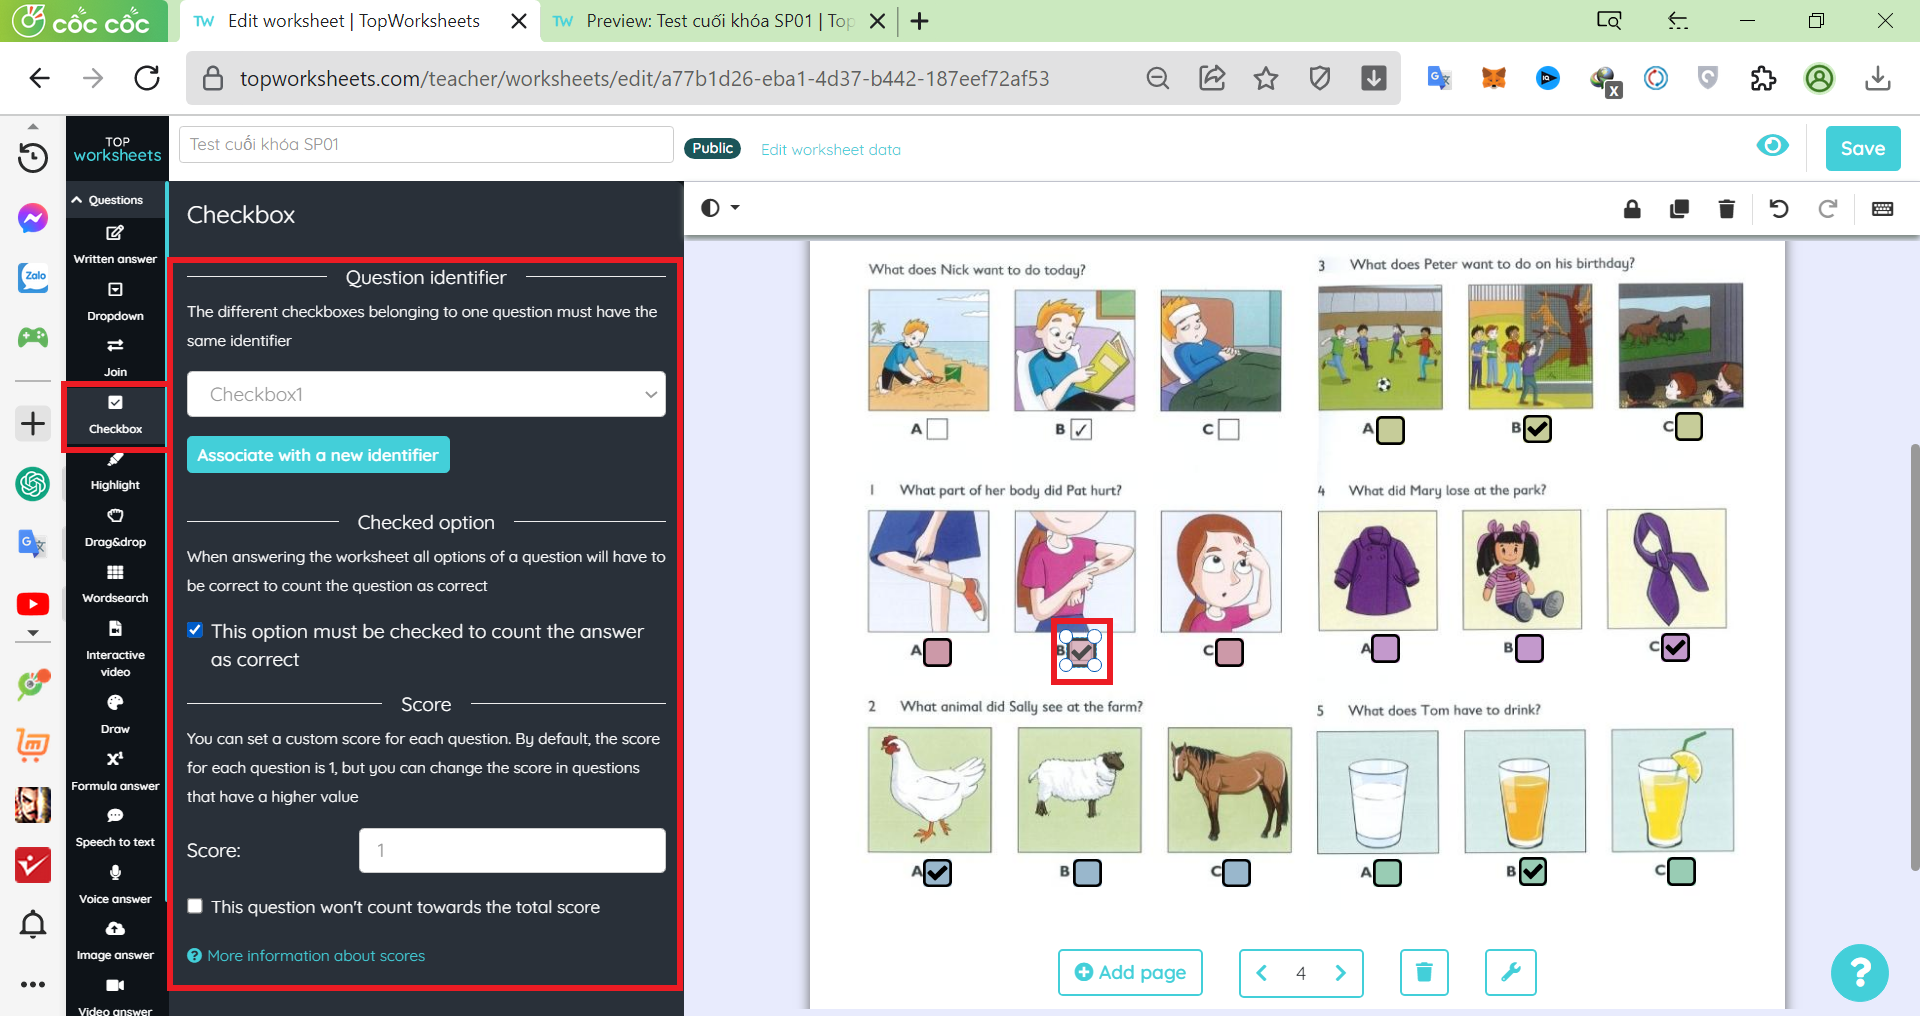
Task: Click Associate with a new identifier
Action: (318, 455)
